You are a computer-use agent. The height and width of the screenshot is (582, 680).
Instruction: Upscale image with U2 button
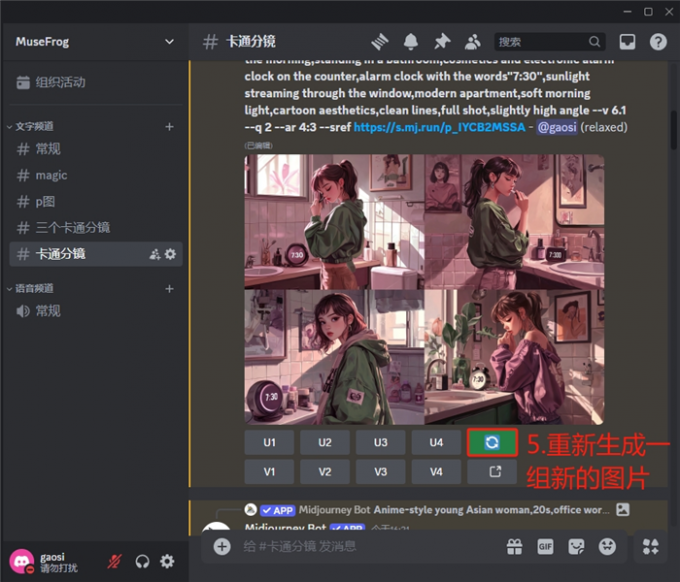tap(325, 442)
